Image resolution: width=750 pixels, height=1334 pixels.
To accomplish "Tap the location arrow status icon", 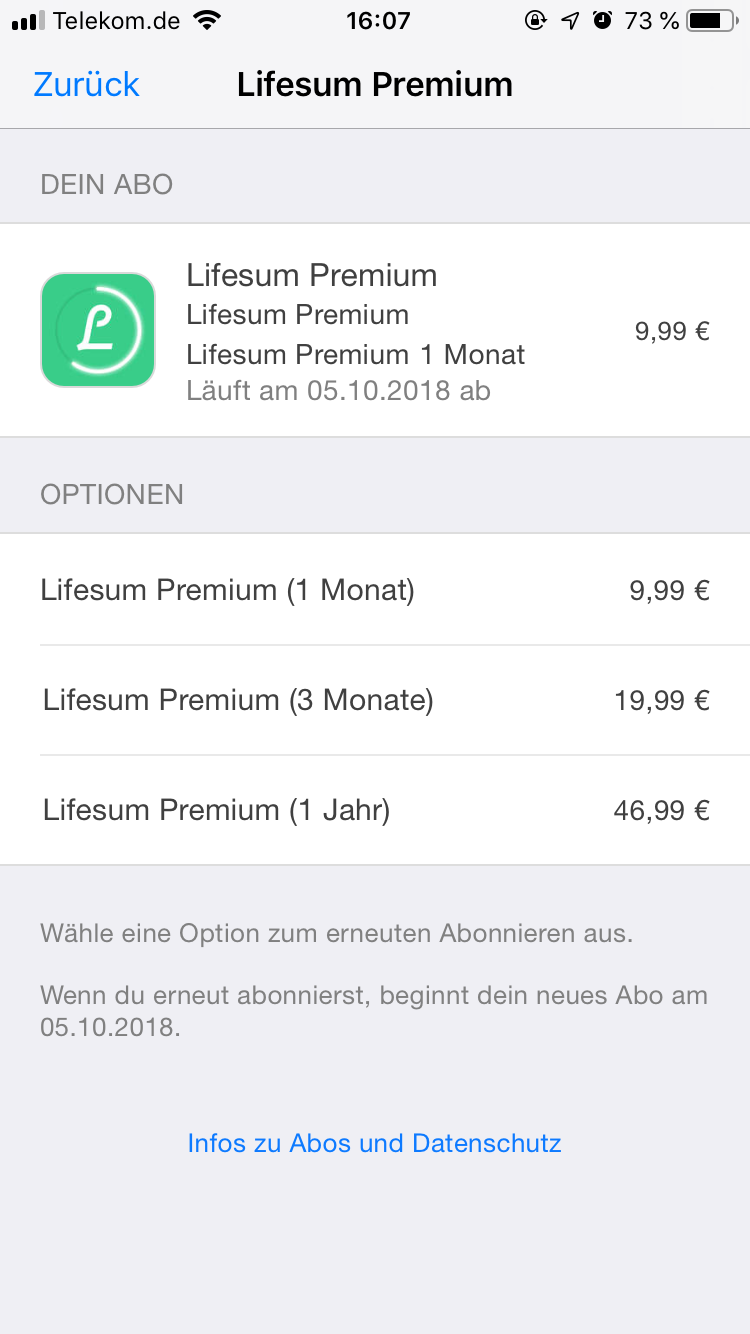I will (570, 20).
